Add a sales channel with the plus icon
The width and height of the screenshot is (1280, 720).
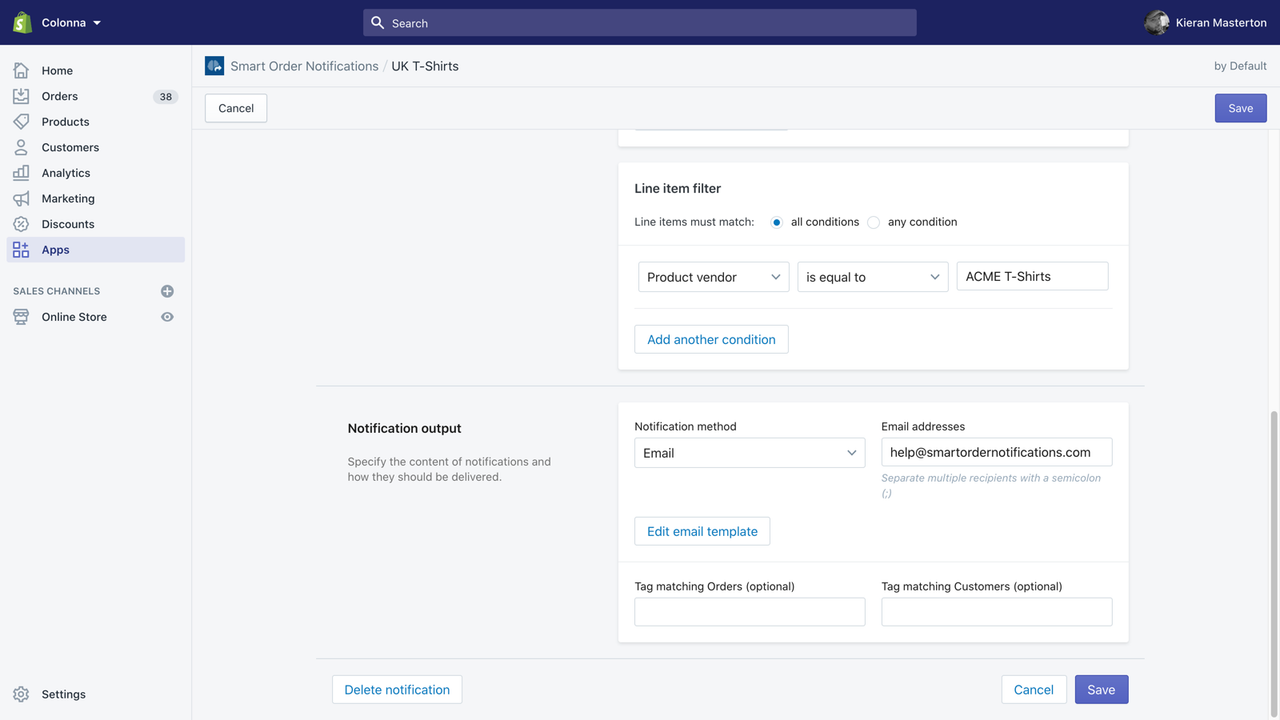coord(167,290)
